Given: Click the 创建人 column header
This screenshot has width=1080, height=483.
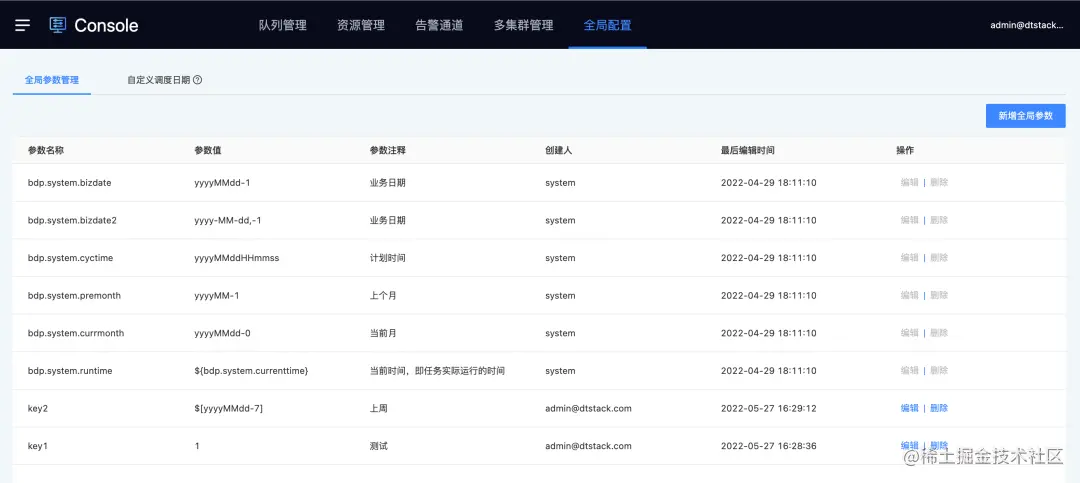Looking at the screenshot, I should pyautogui.click(x=559, y=150).
